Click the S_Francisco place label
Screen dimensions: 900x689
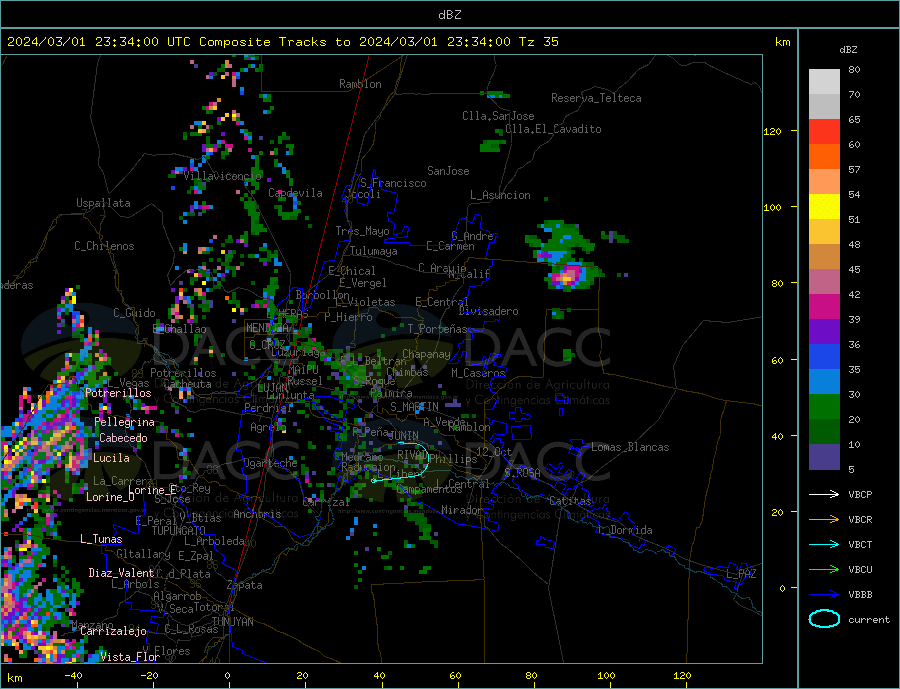(x=393, y=183)
